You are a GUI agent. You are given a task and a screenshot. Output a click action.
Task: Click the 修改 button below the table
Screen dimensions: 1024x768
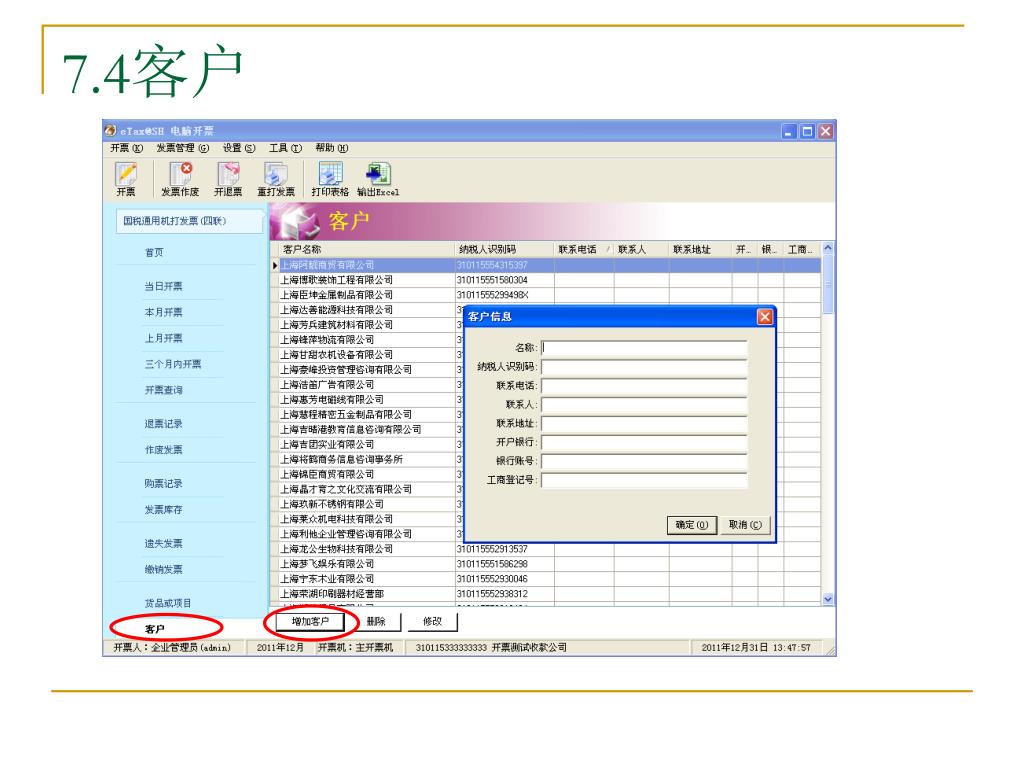pos(432,622)
